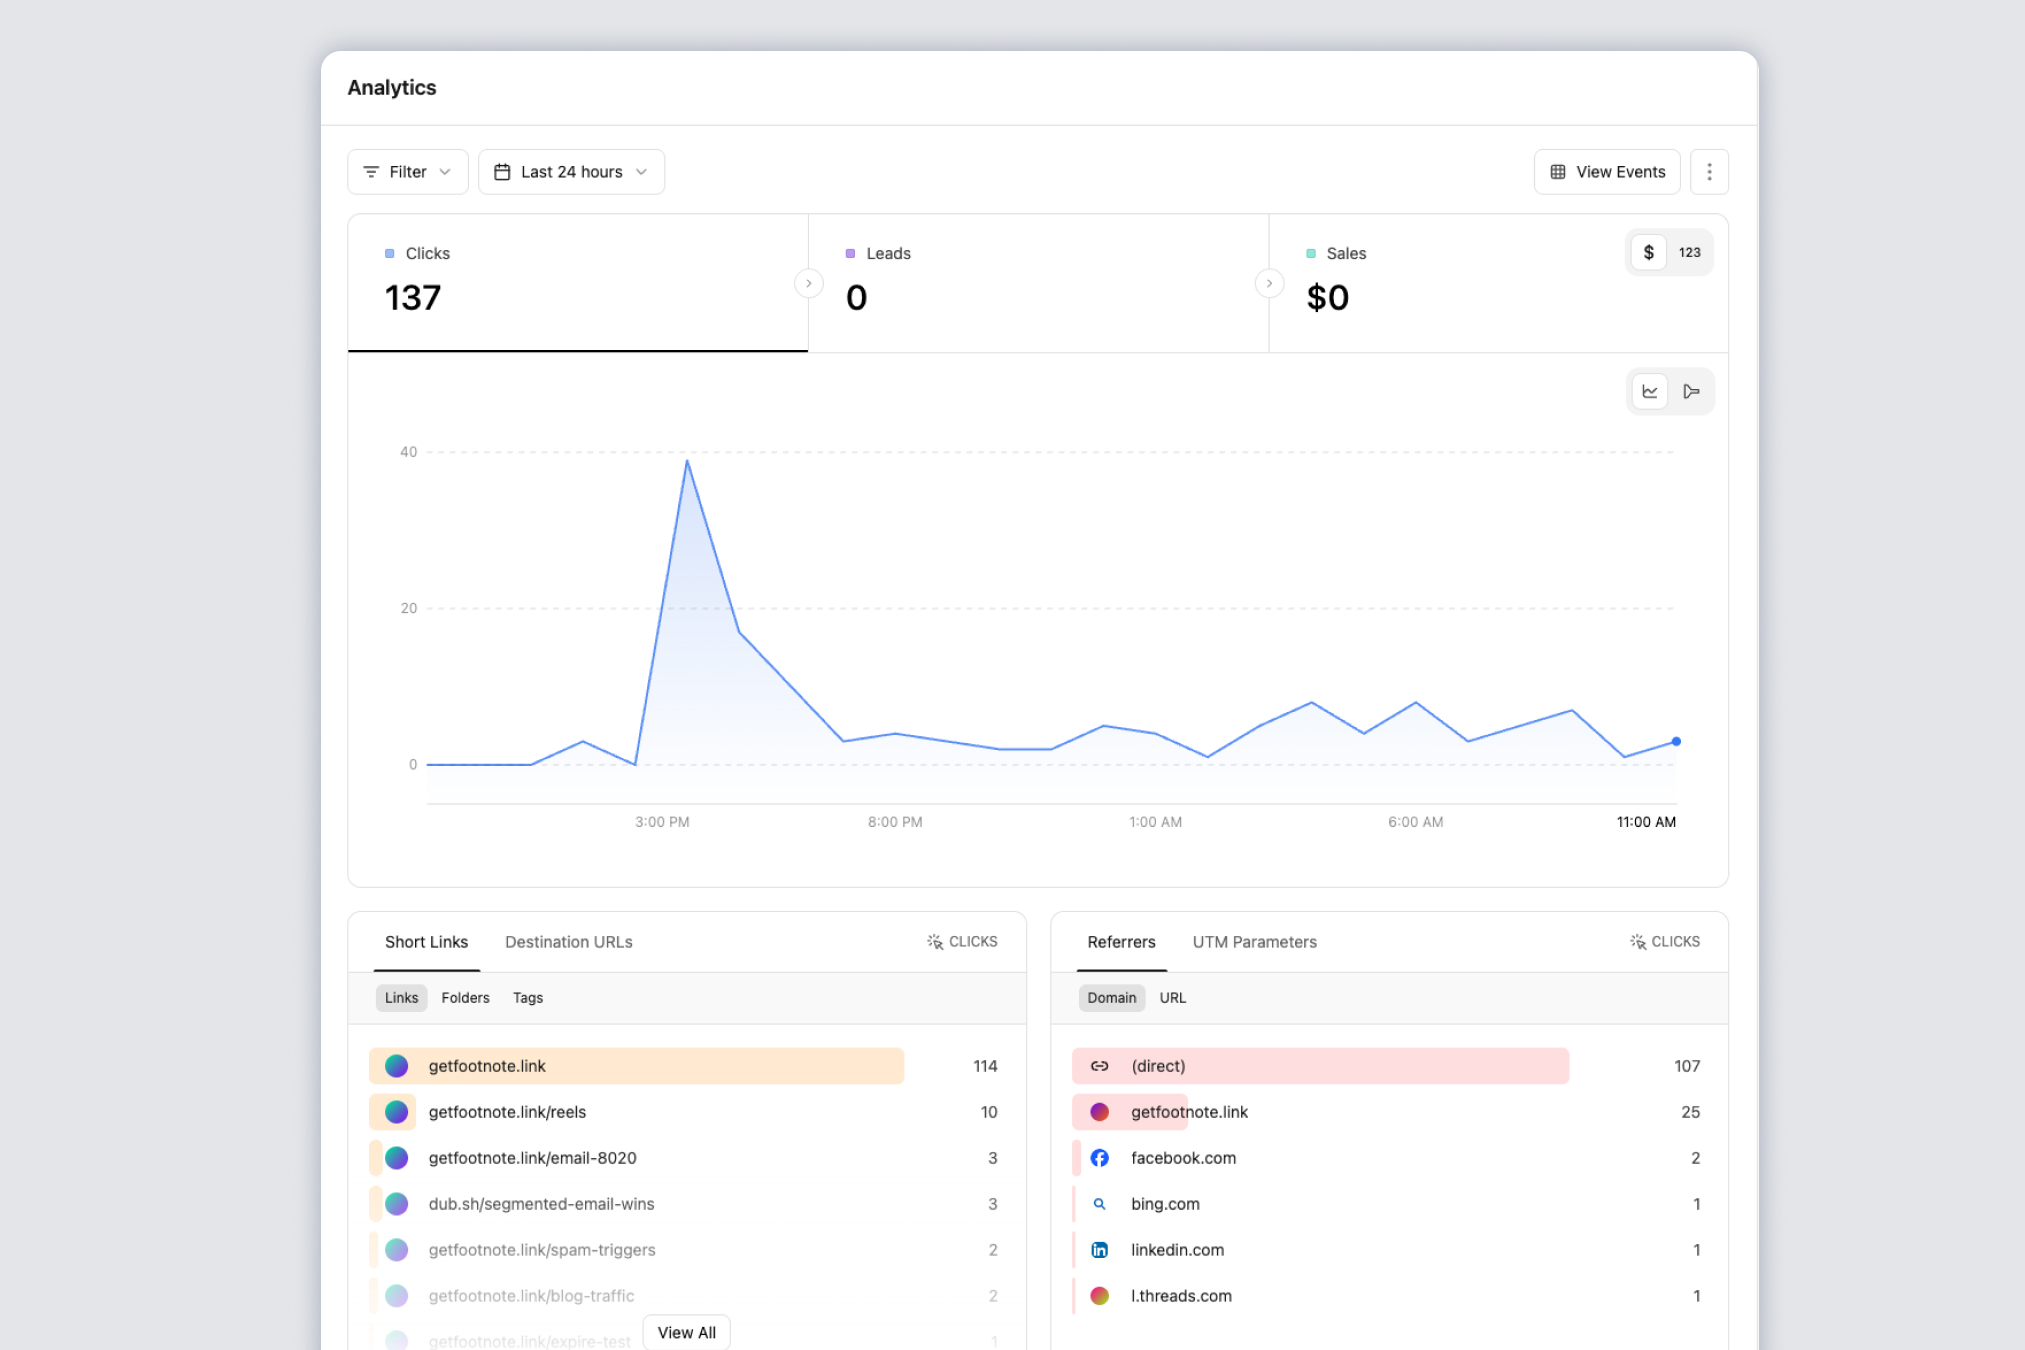
Task: Click View All short links button
Action: (686, 1333)
